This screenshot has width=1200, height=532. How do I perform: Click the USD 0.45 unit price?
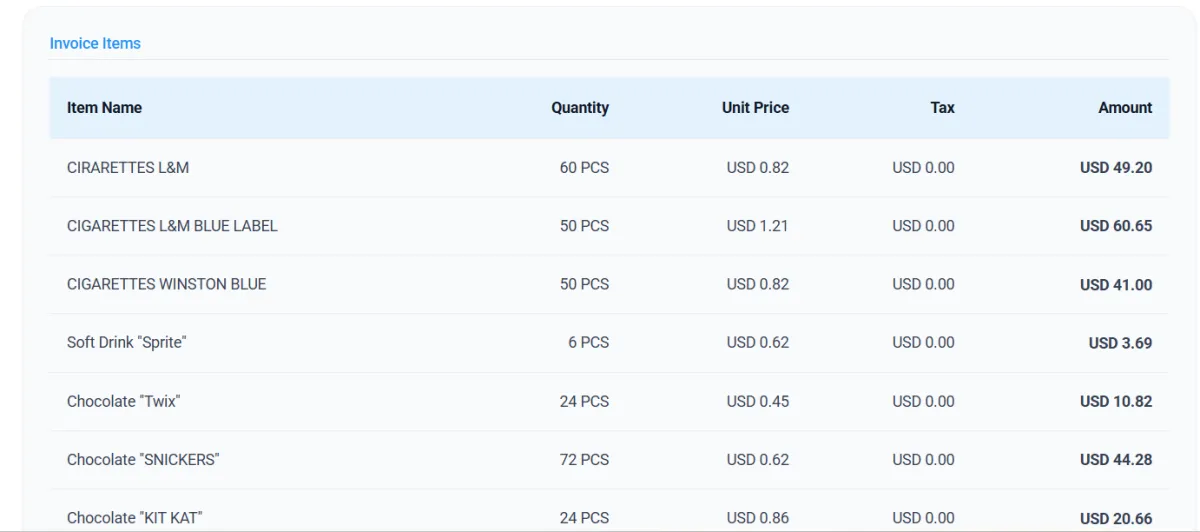[x=757, y=401]
